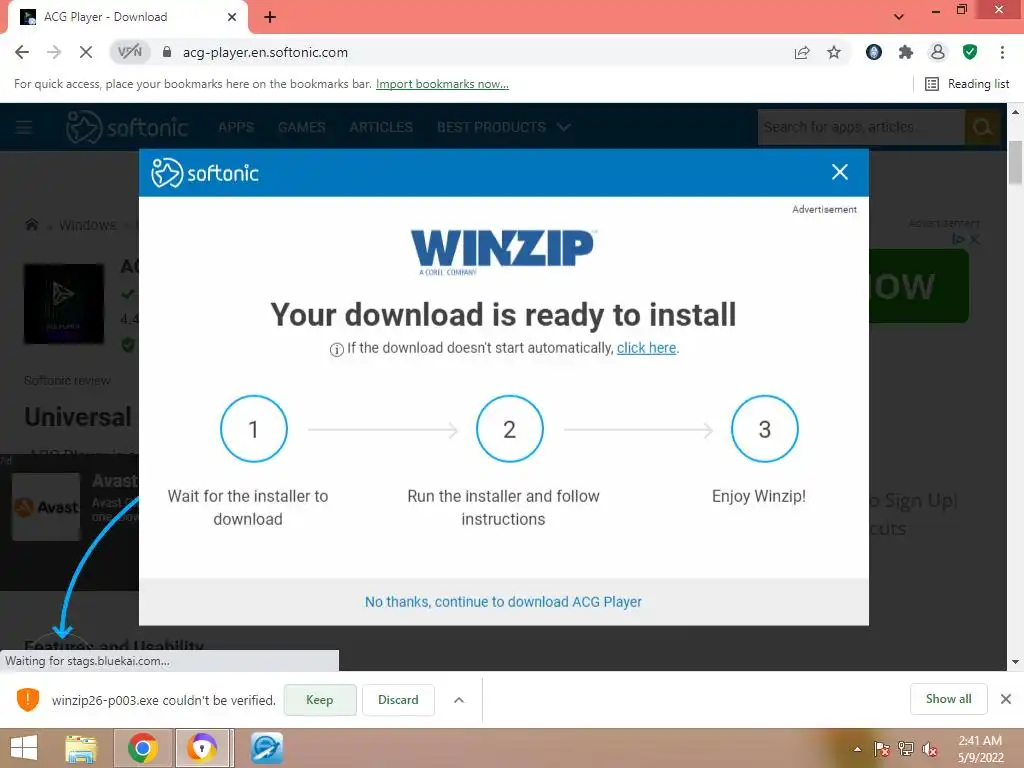Open the Windows Start button
The height and width of the screenshot is (768, 1024).
tap(24, 748)
